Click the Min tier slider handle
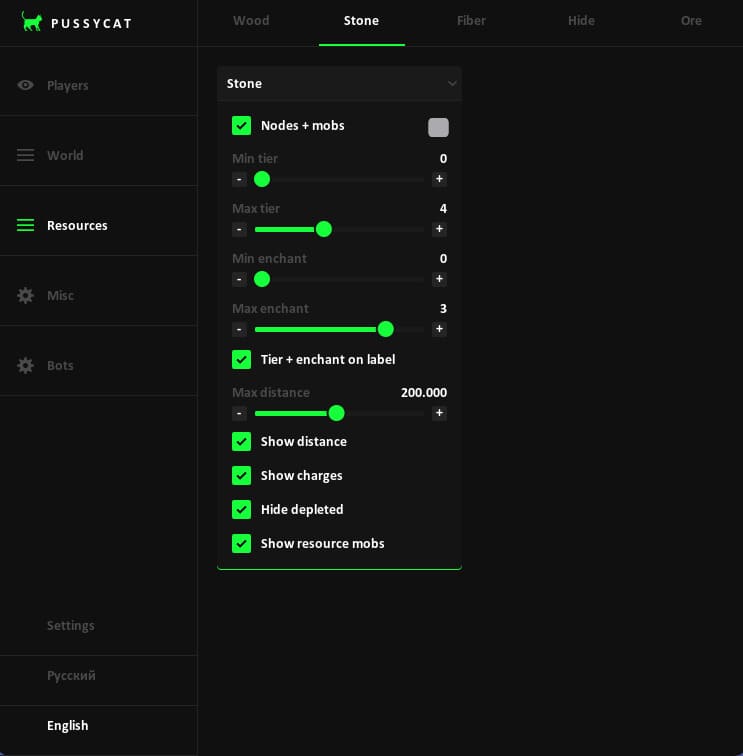Screen dimensions: 743x756 point(262,179)
